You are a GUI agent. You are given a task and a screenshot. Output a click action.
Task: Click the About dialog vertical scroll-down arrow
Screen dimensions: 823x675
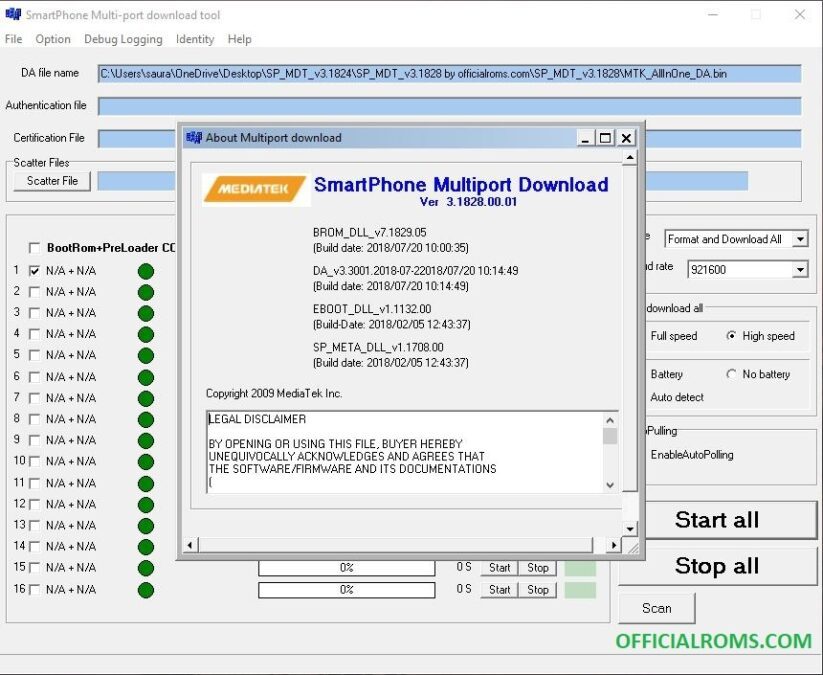(630, 529)
